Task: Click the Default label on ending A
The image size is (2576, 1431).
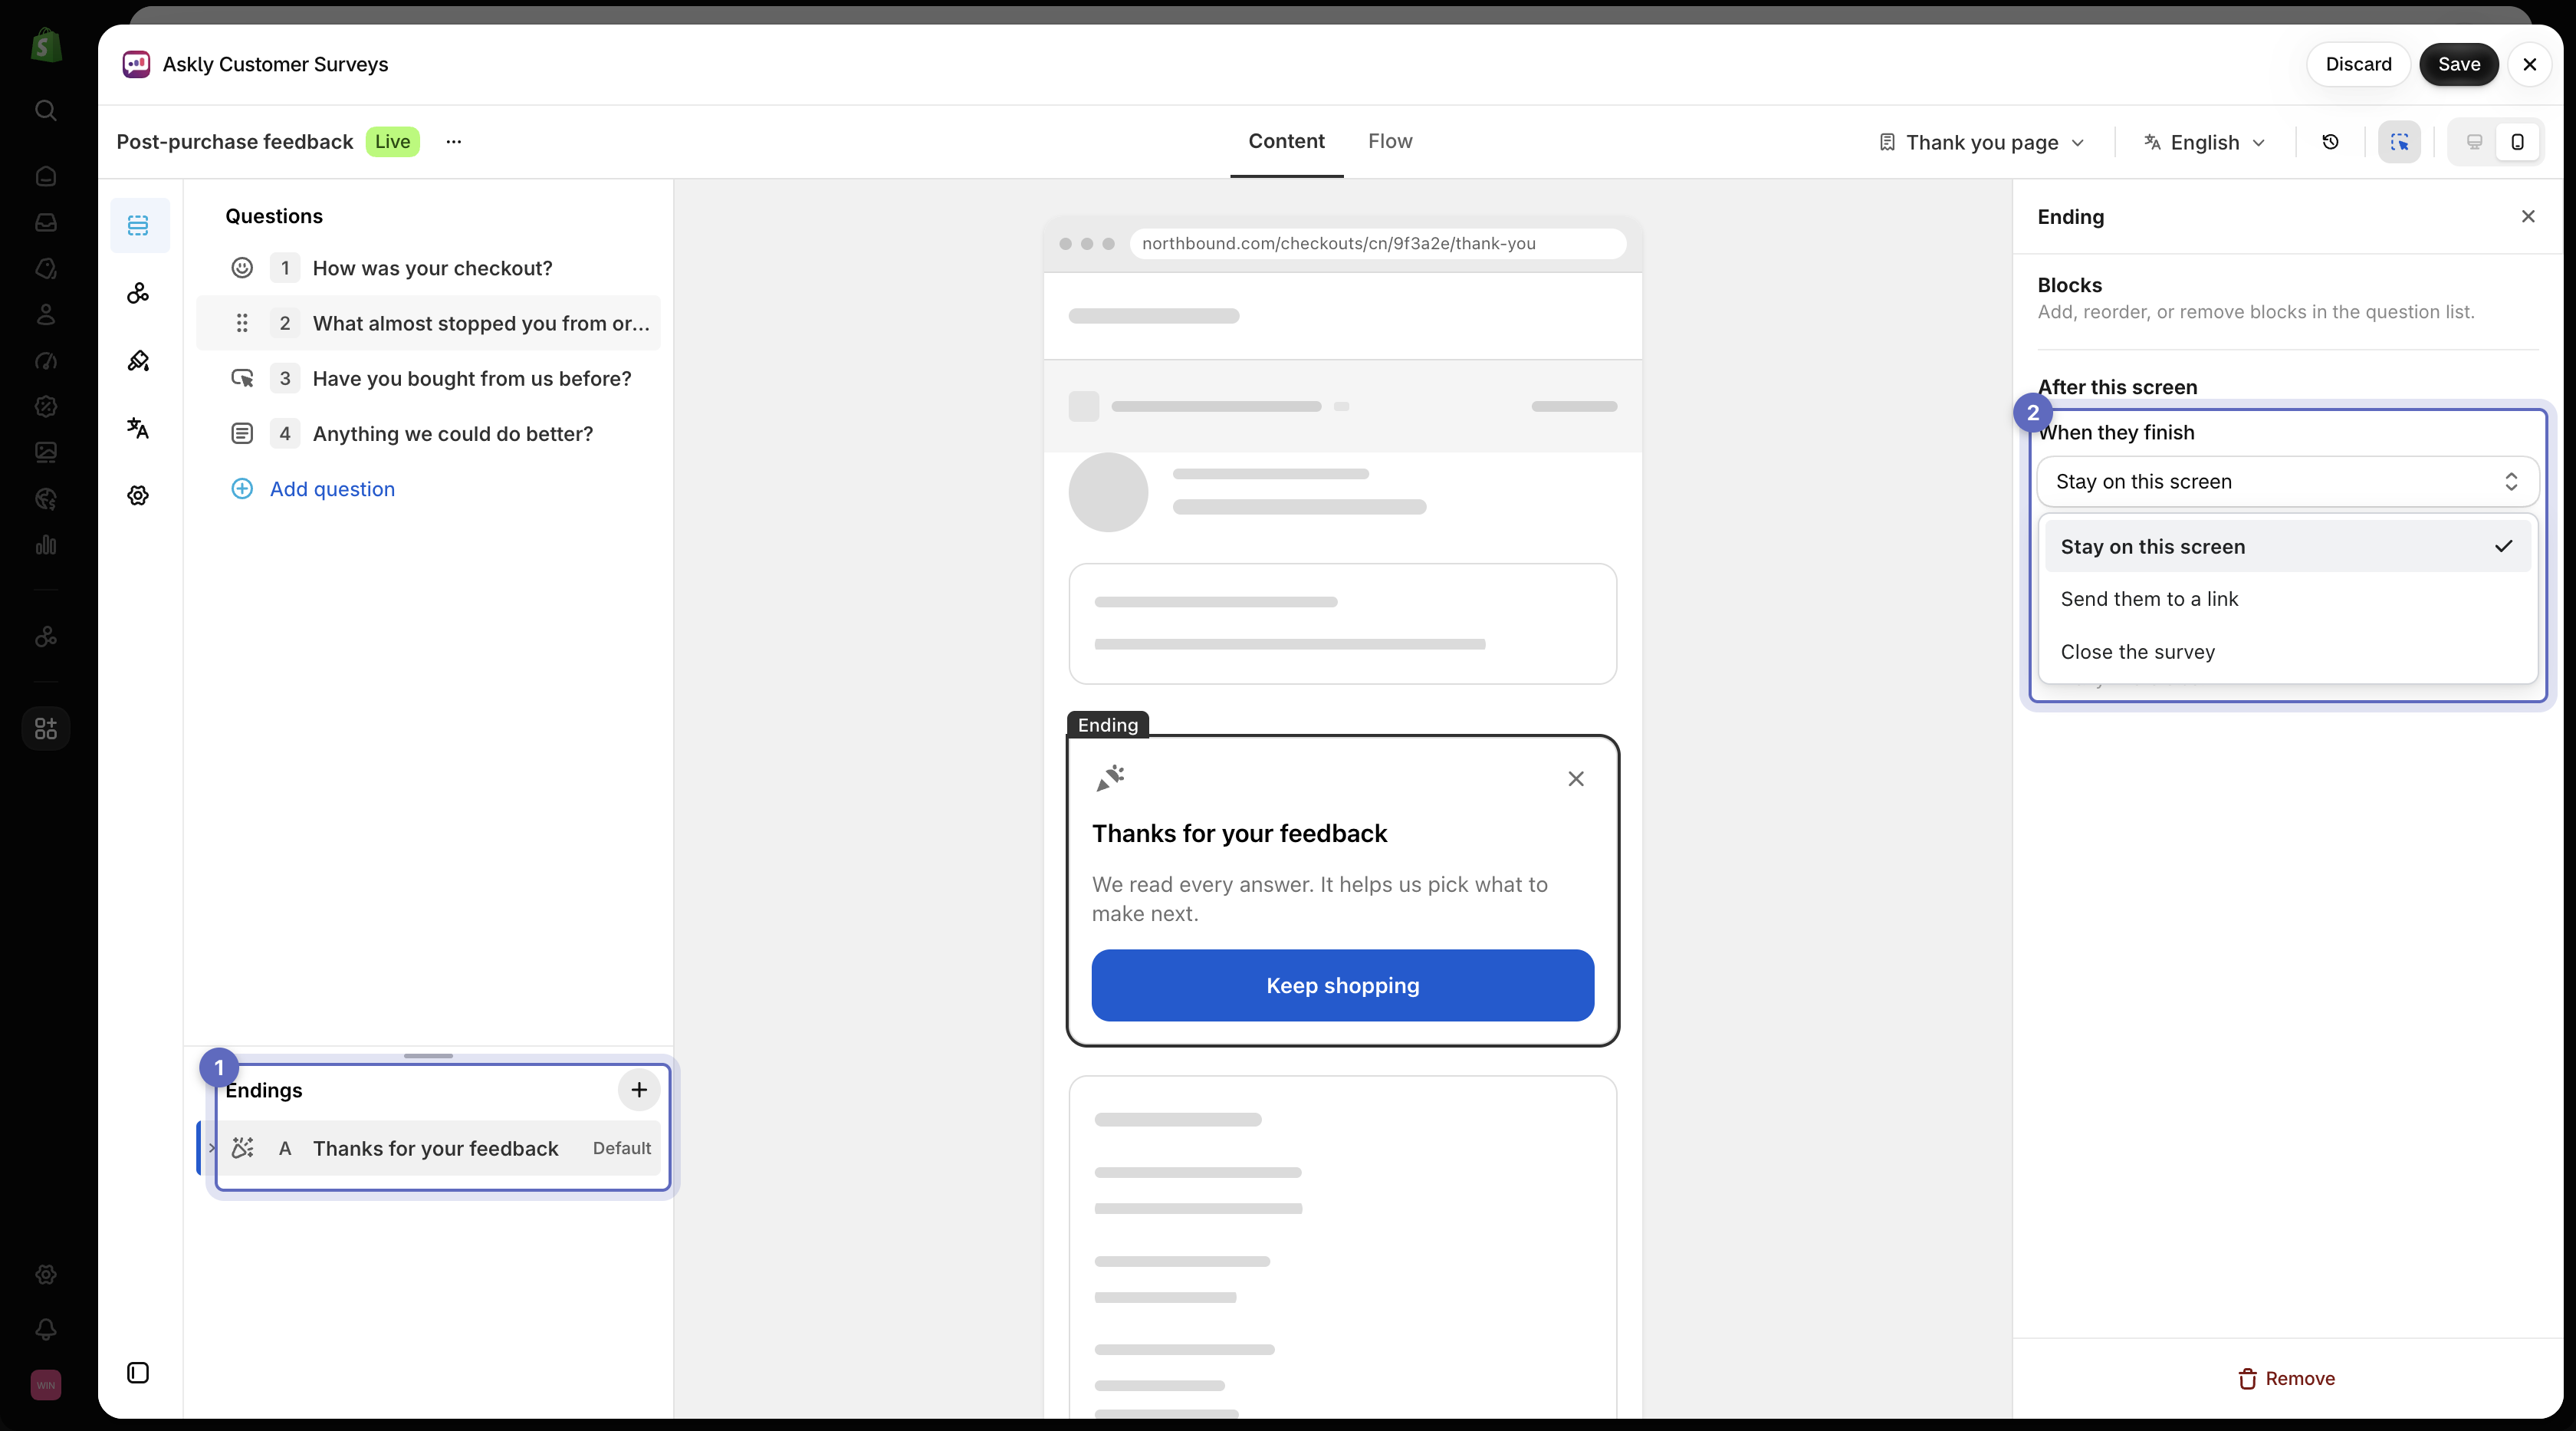Action: pos(622,1148)
